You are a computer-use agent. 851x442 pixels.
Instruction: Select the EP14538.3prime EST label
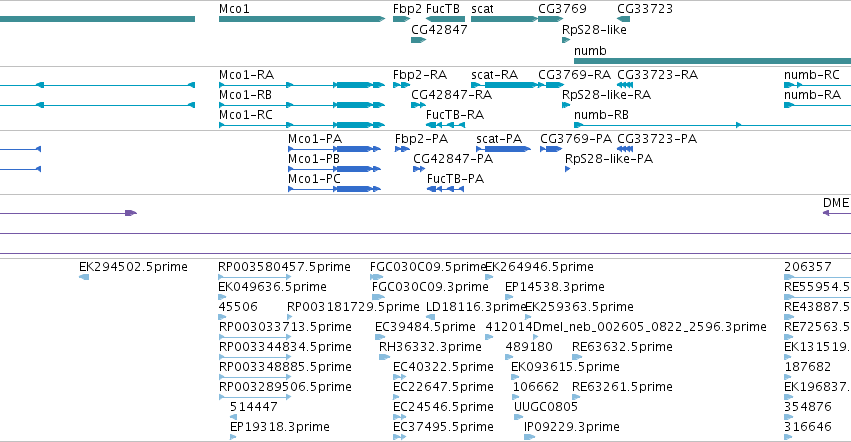point(555,287)
